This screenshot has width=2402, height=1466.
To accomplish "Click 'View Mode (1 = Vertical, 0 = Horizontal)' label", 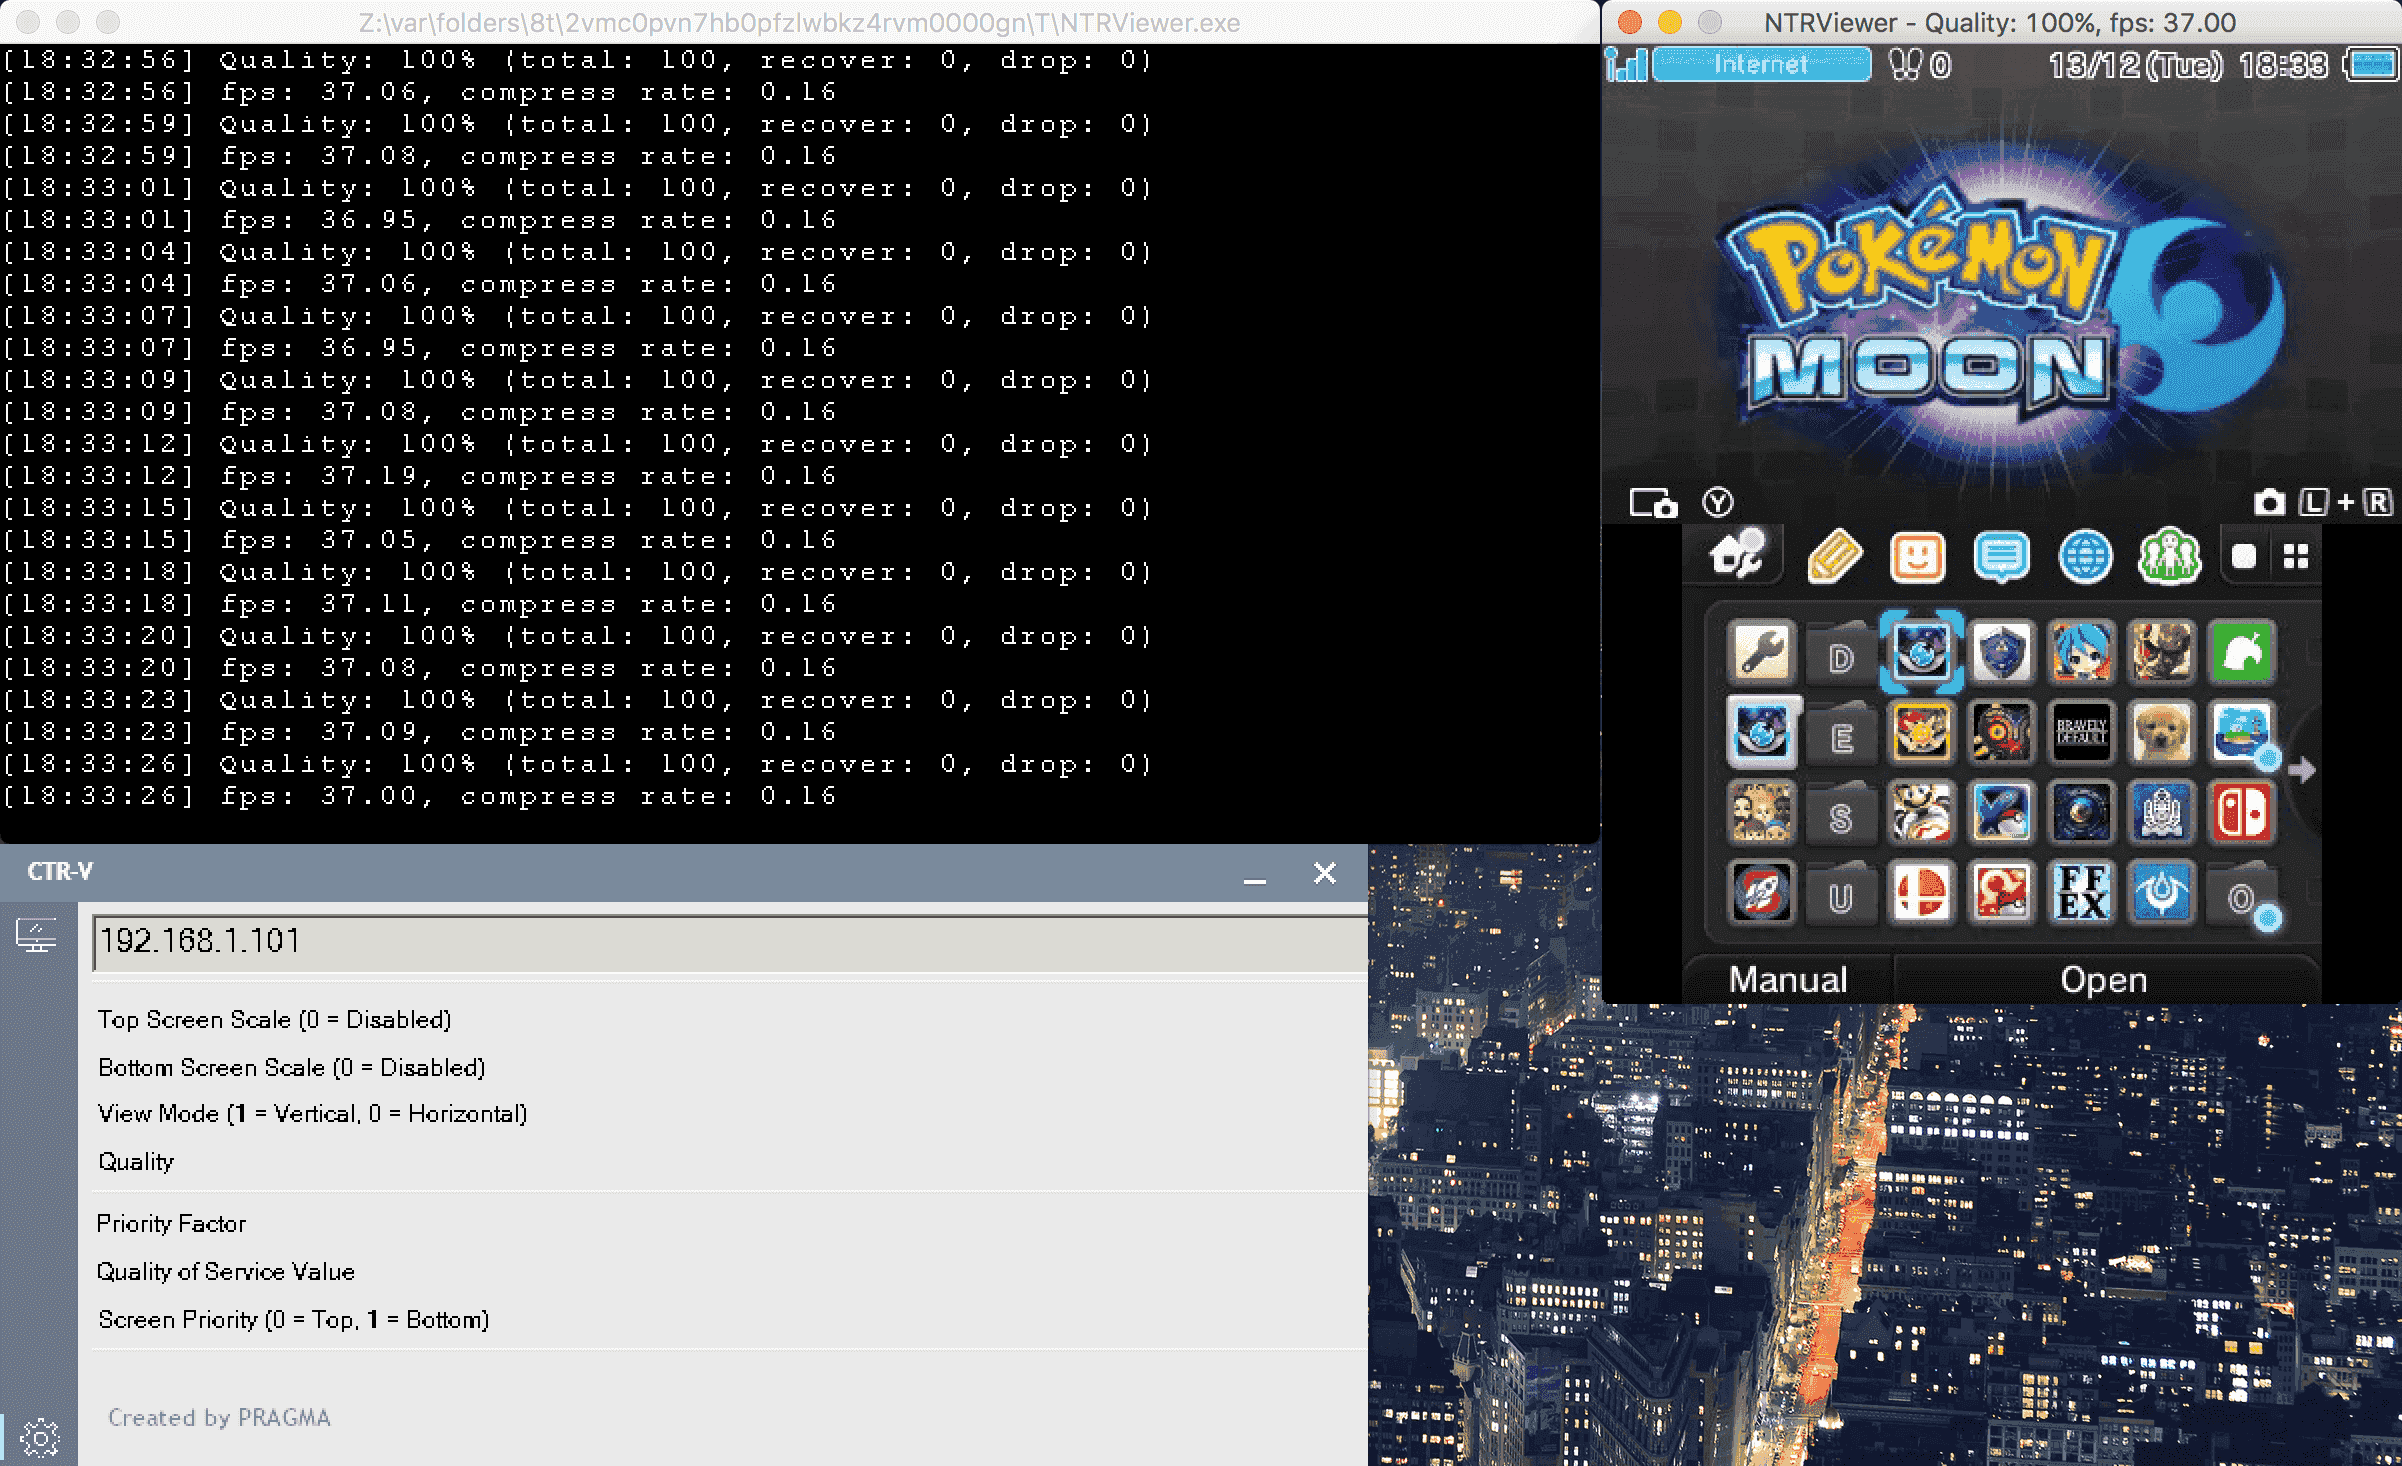I will pos(313,1114).
